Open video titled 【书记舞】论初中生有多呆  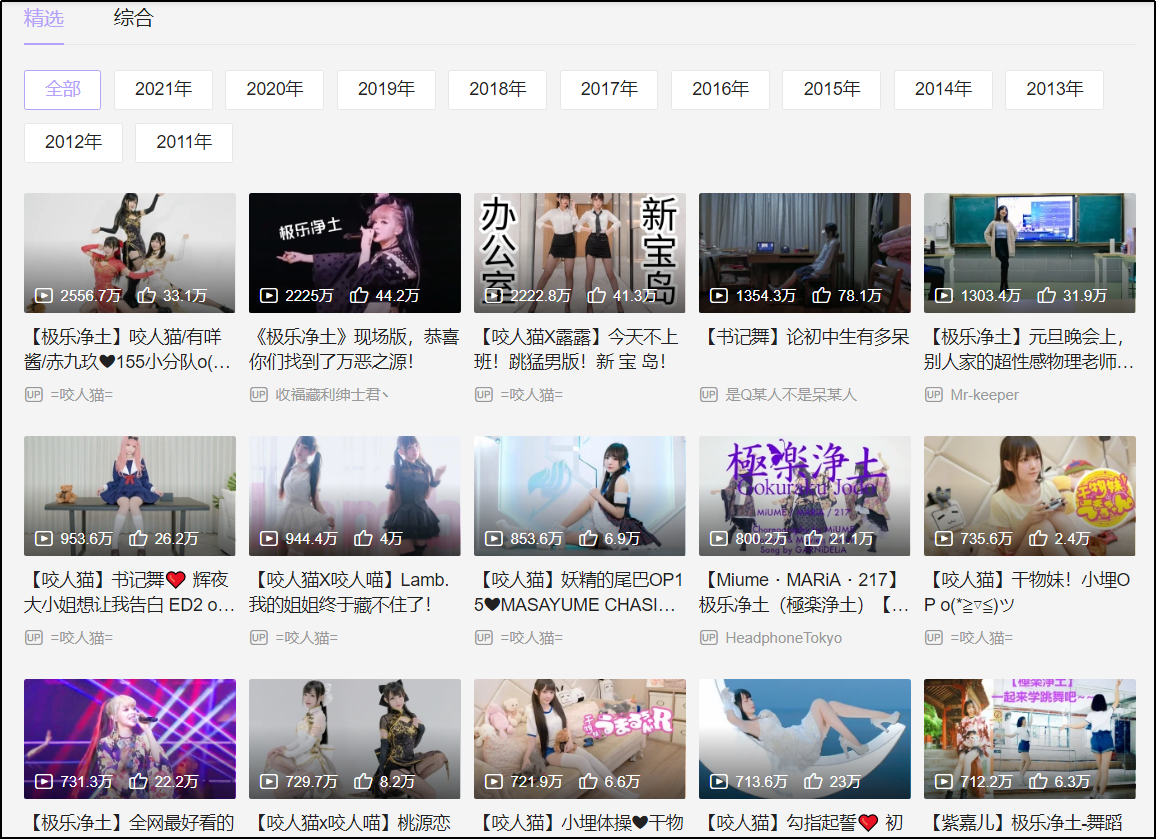[804, 337]
